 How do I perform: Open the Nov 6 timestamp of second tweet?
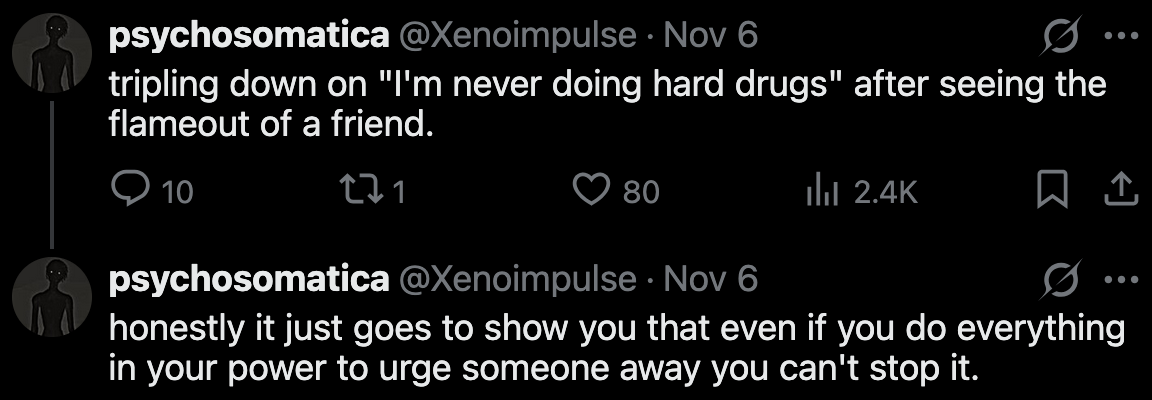coord(710,280)
